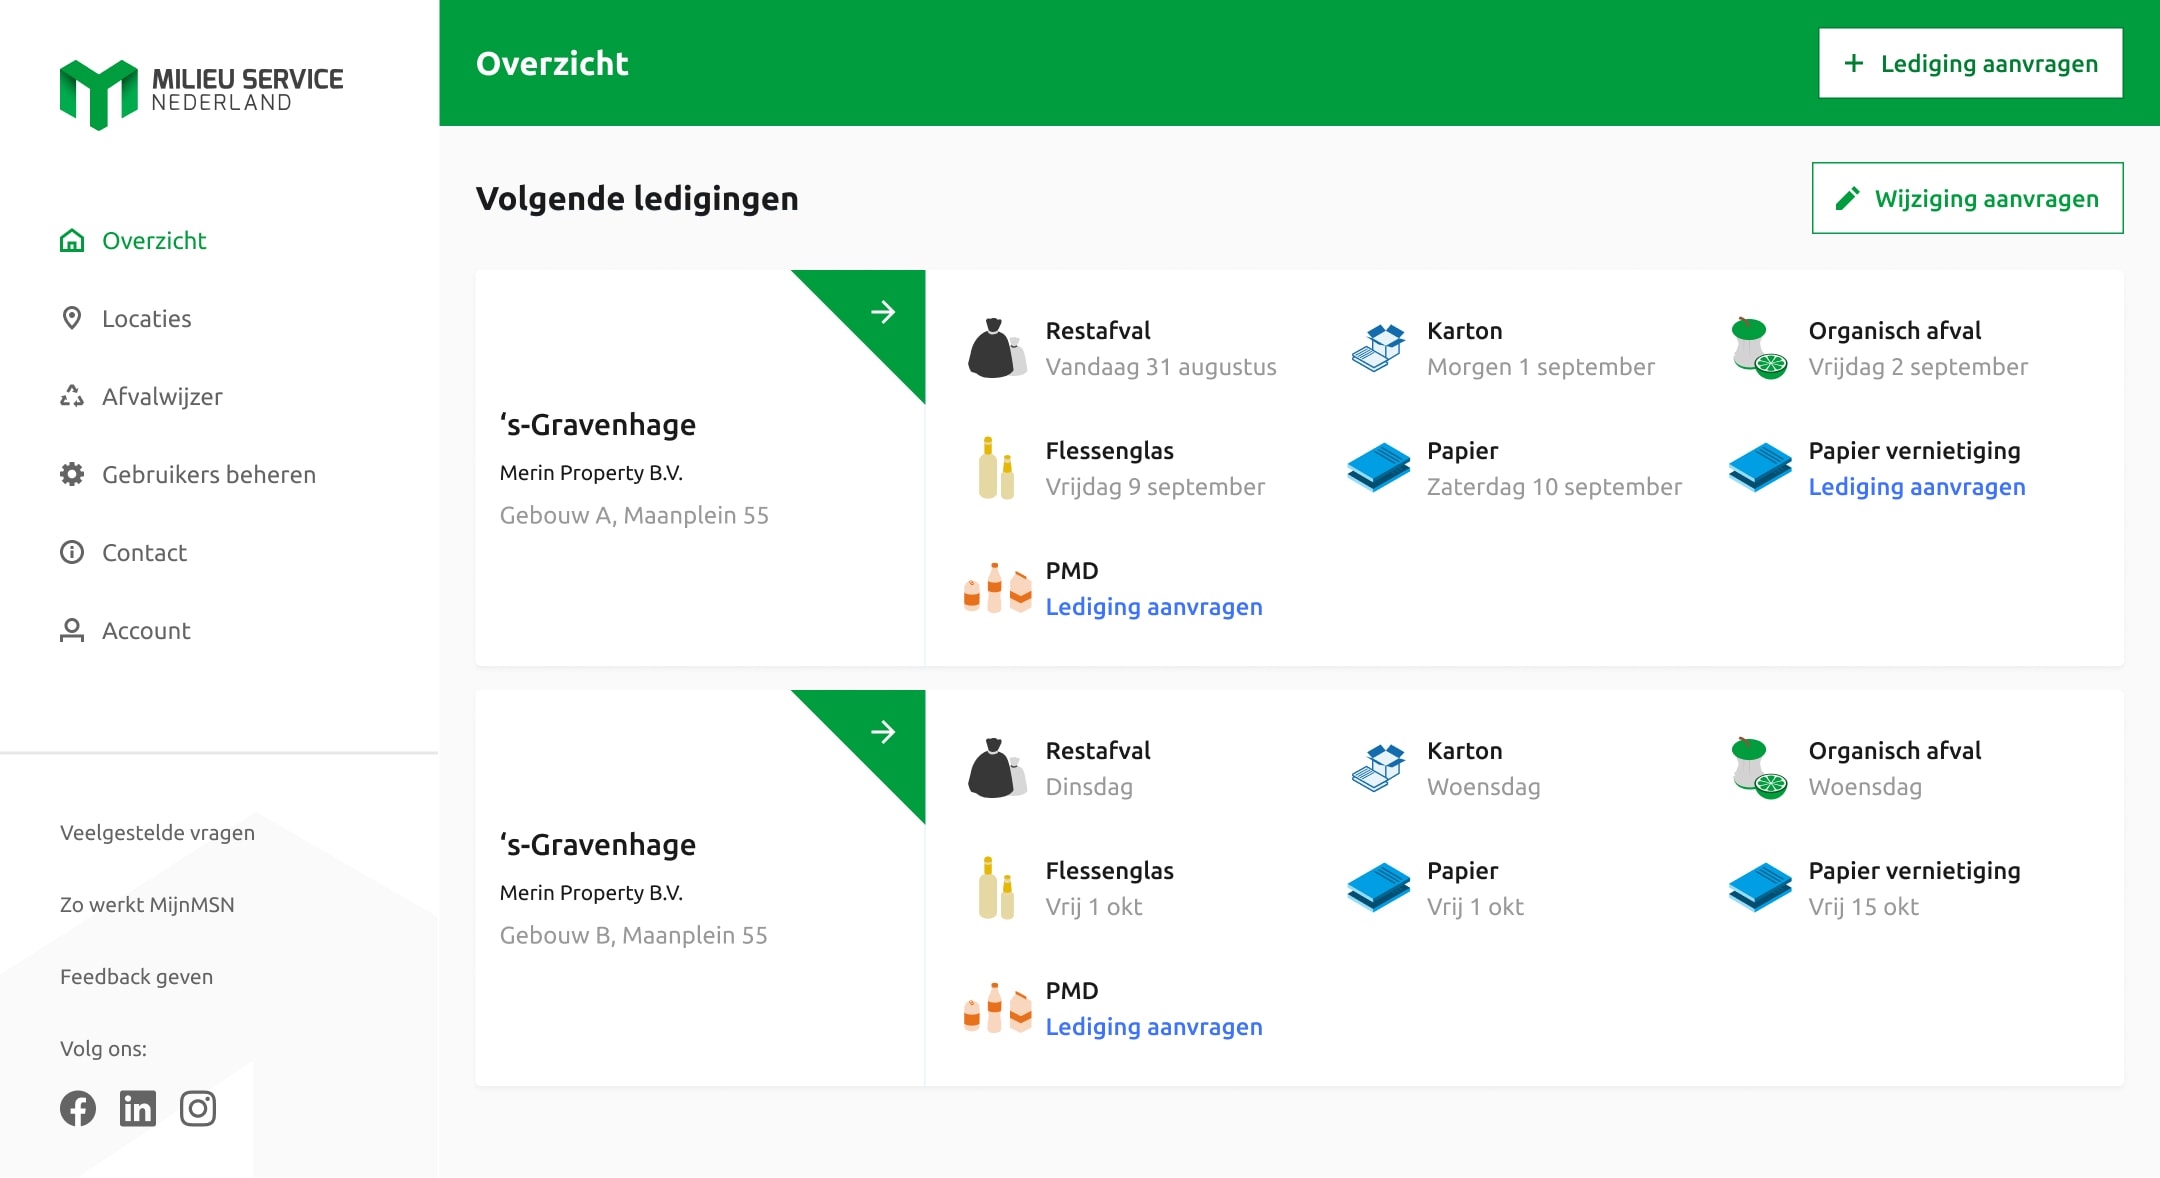Click the Flessenglas bottles icon for Gebouw A
This screenshot has height=1178, width=2160.
point(997,468)
